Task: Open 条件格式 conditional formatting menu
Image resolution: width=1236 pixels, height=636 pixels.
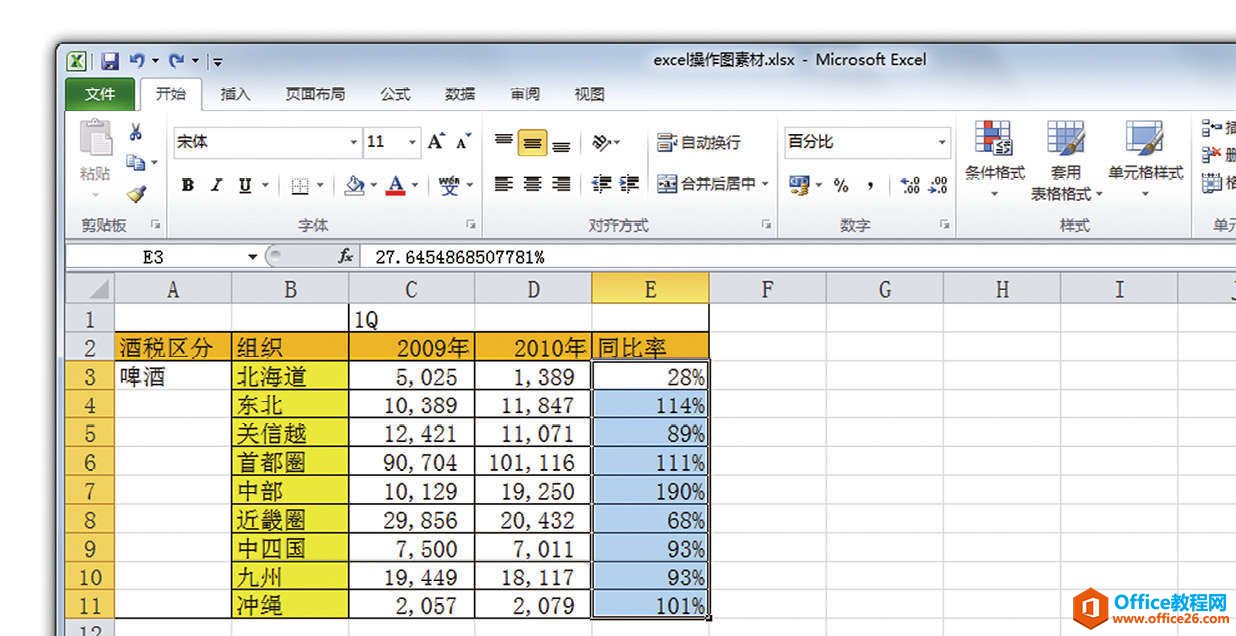Action: click(x=994, y=159)
